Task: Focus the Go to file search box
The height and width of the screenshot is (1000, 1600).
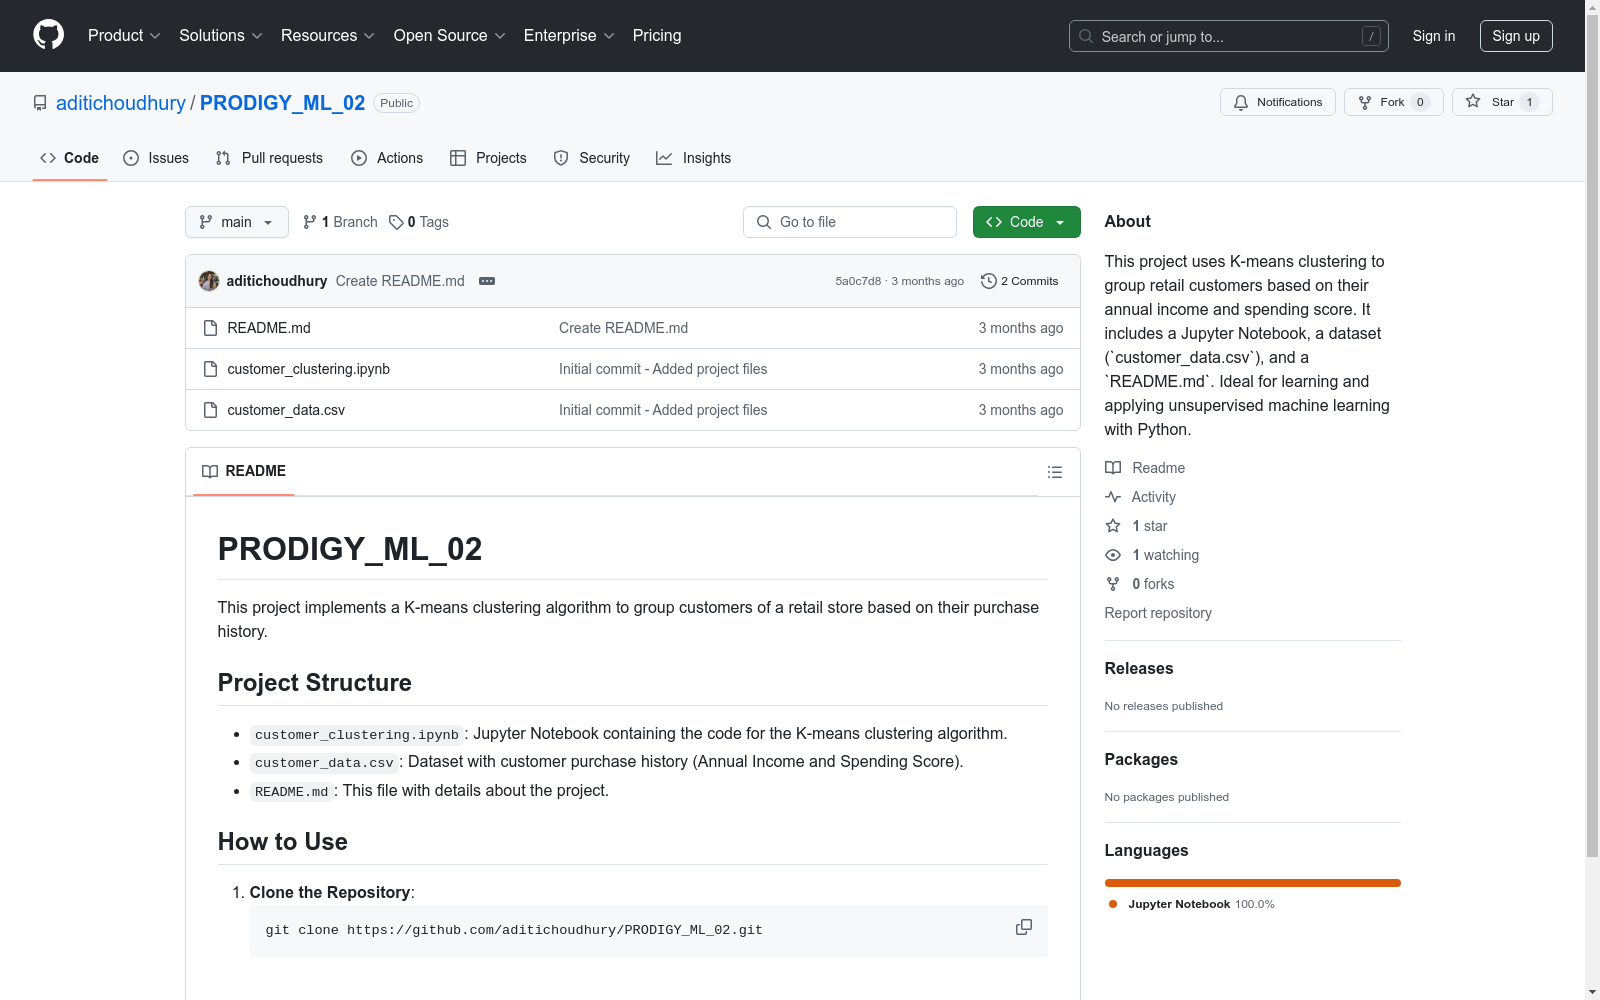Action: [850, 222]
